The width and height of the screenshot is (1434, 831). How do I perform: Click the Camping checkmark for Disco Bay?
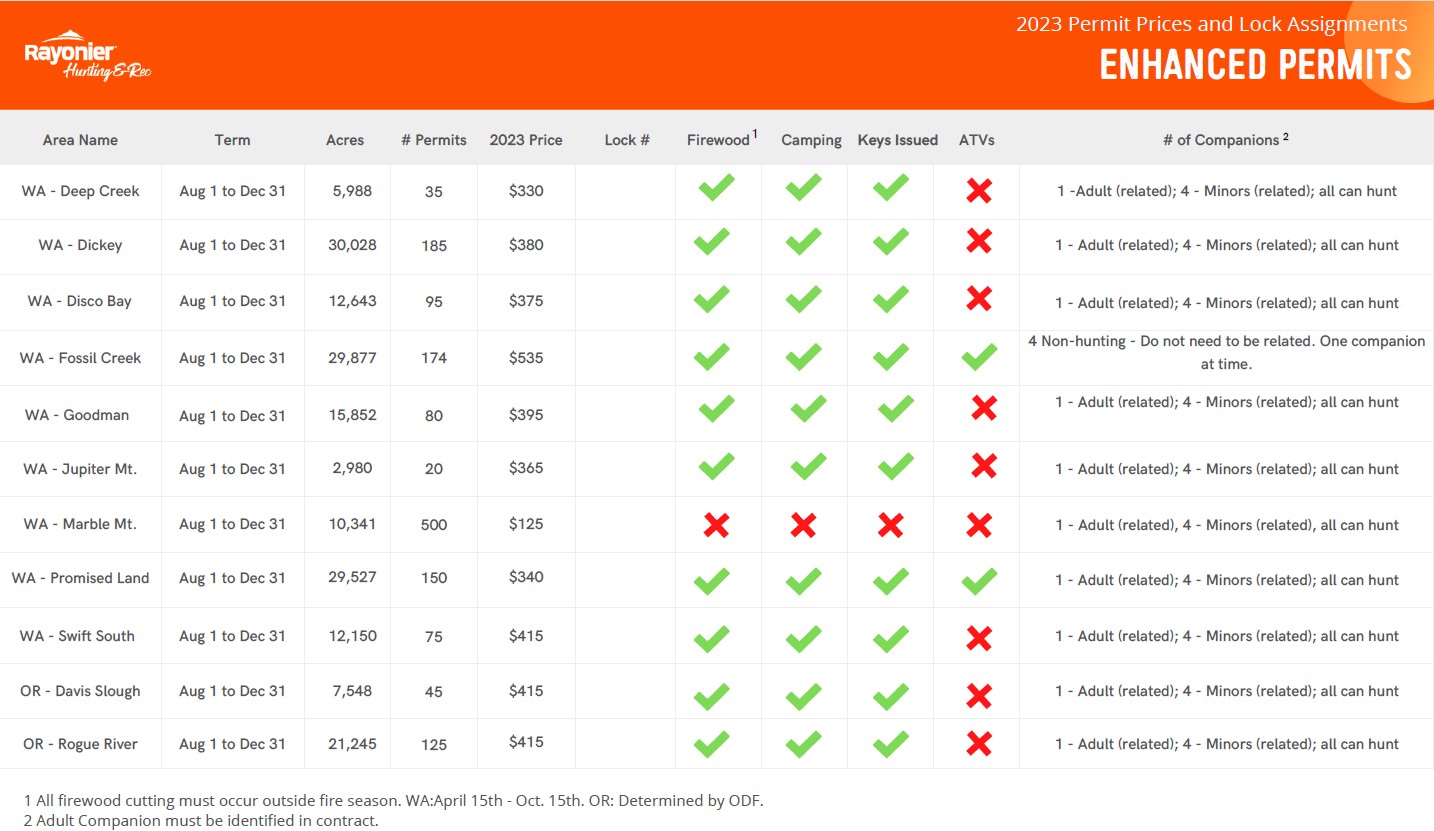pos(803,300)
